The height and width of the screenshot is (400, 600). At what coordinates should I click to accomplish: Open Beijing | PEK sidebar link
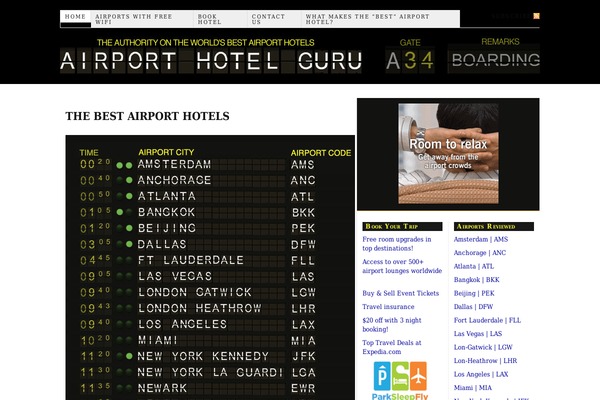[474, 293]
